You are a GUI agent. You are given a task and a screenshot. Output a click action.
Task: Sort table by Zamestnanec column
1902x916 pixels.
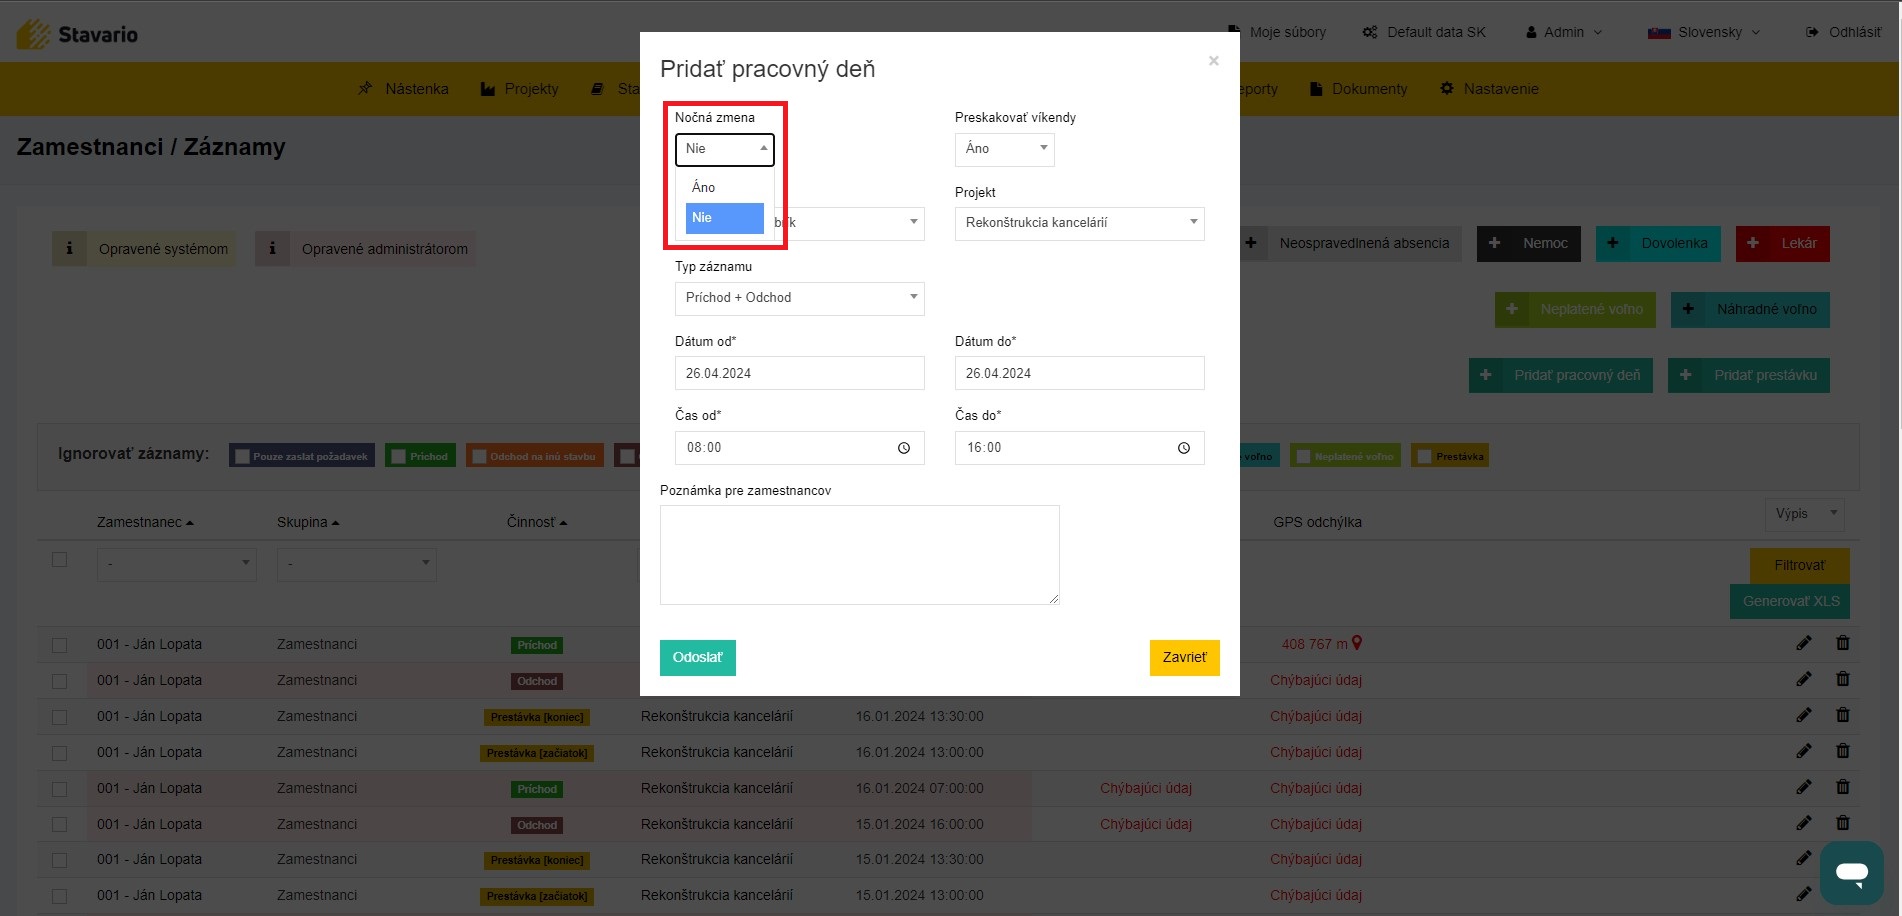click(x=145, y=522)
